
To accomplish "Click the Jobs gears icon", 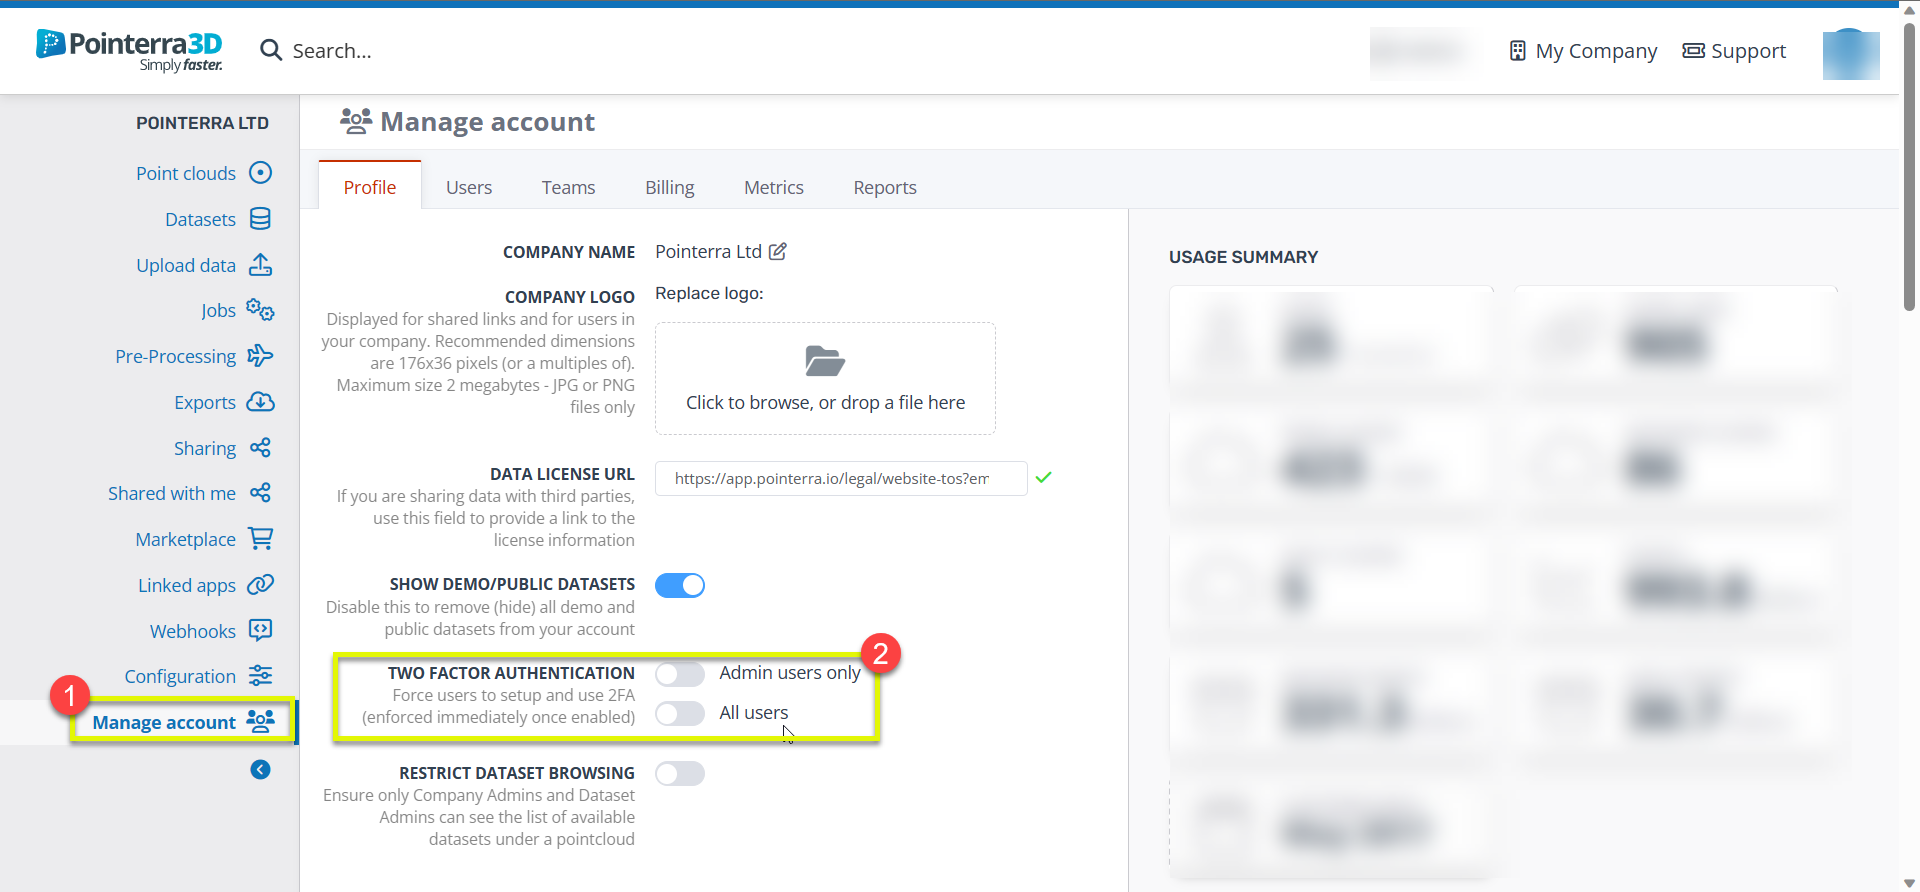I will point(260,310).
